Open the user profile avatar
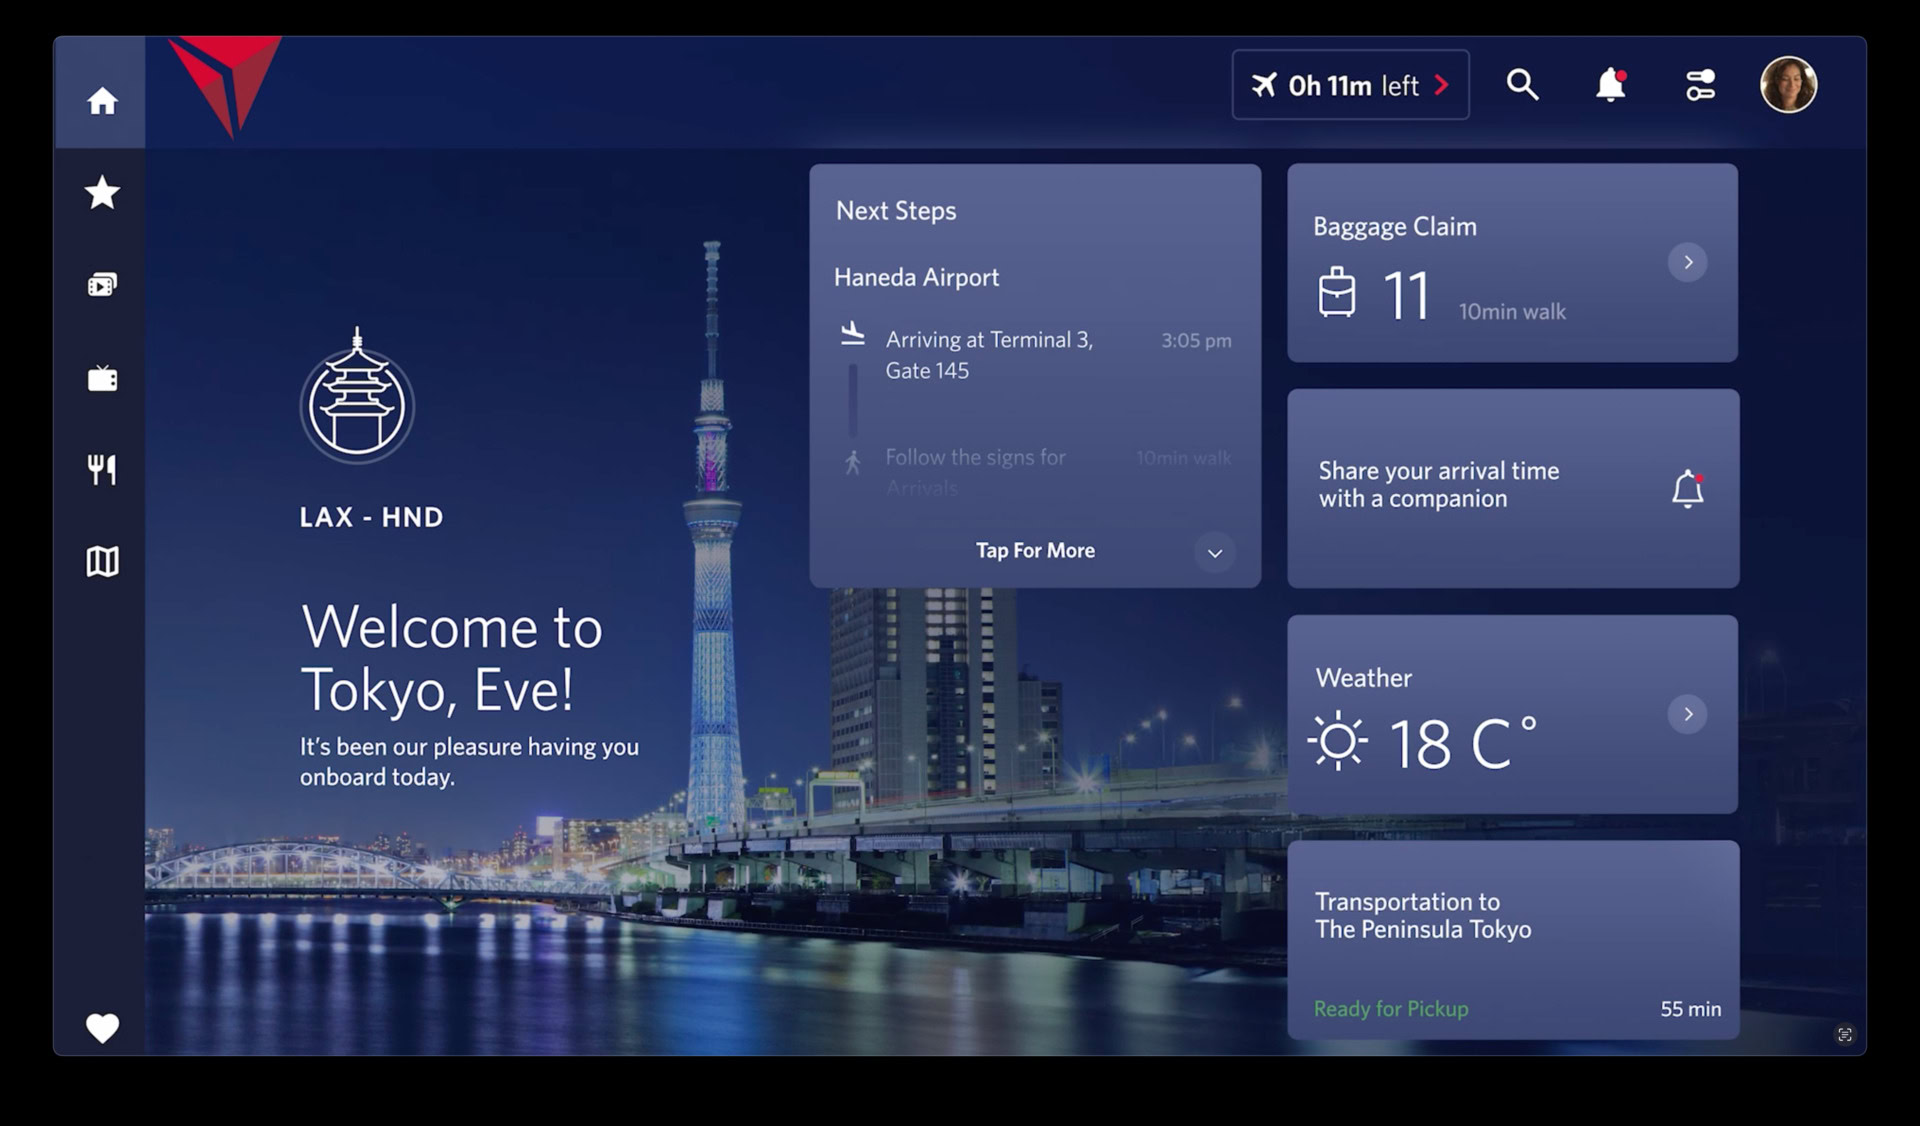 1789,84
